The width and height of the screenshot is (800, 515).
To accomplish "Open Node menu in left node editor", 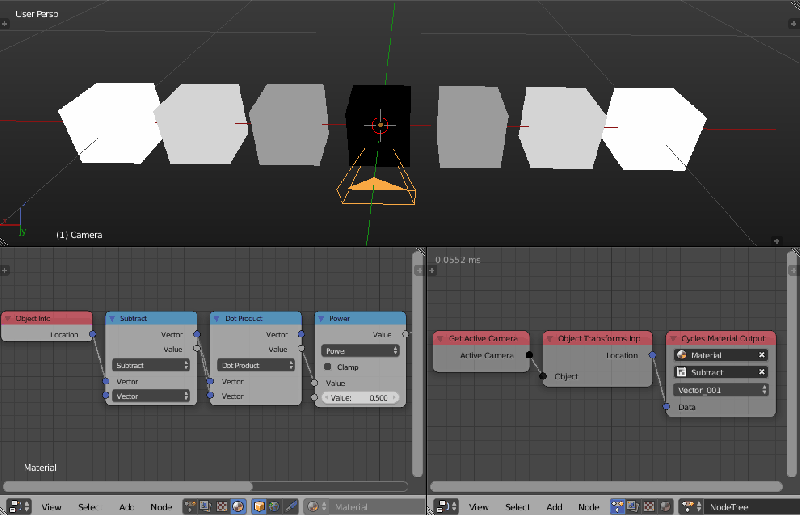I will (x=161, y=507).
